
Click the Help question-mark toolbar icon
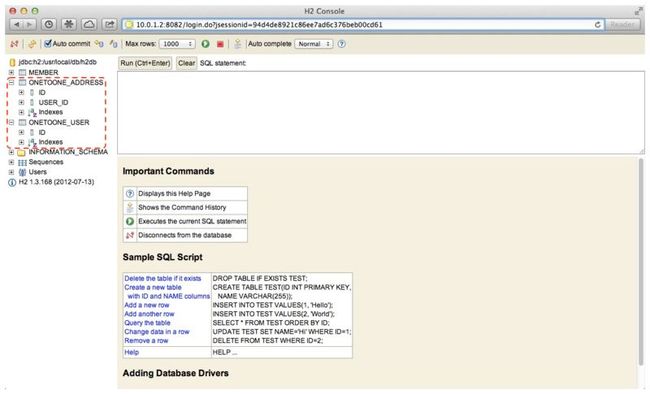pos(342,44)
